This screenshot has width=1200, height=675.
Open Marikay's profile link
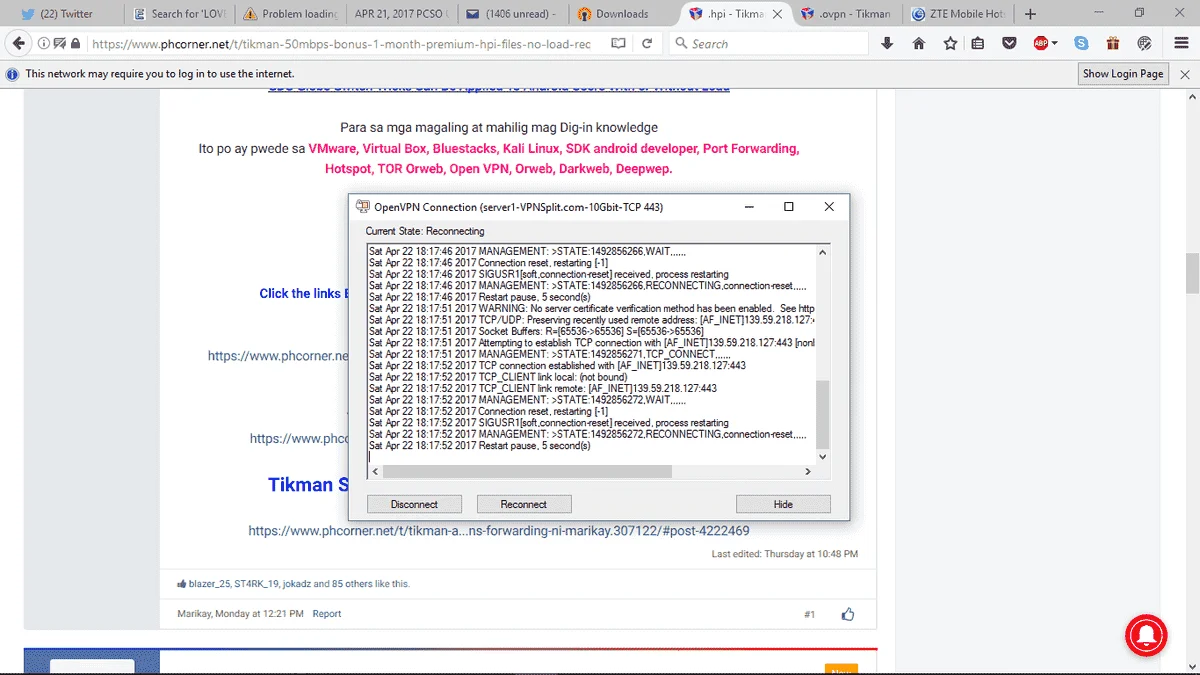(x=195, y=614)
